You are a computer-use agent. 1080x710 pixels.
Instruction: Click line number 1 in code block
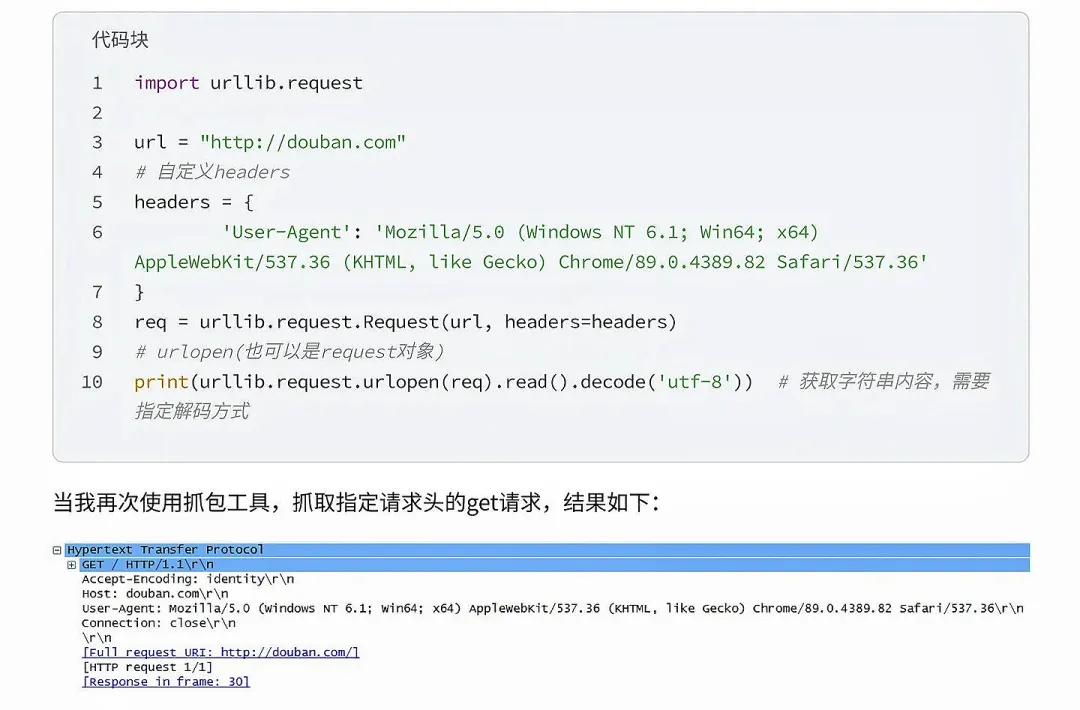(x=97, y=83)
